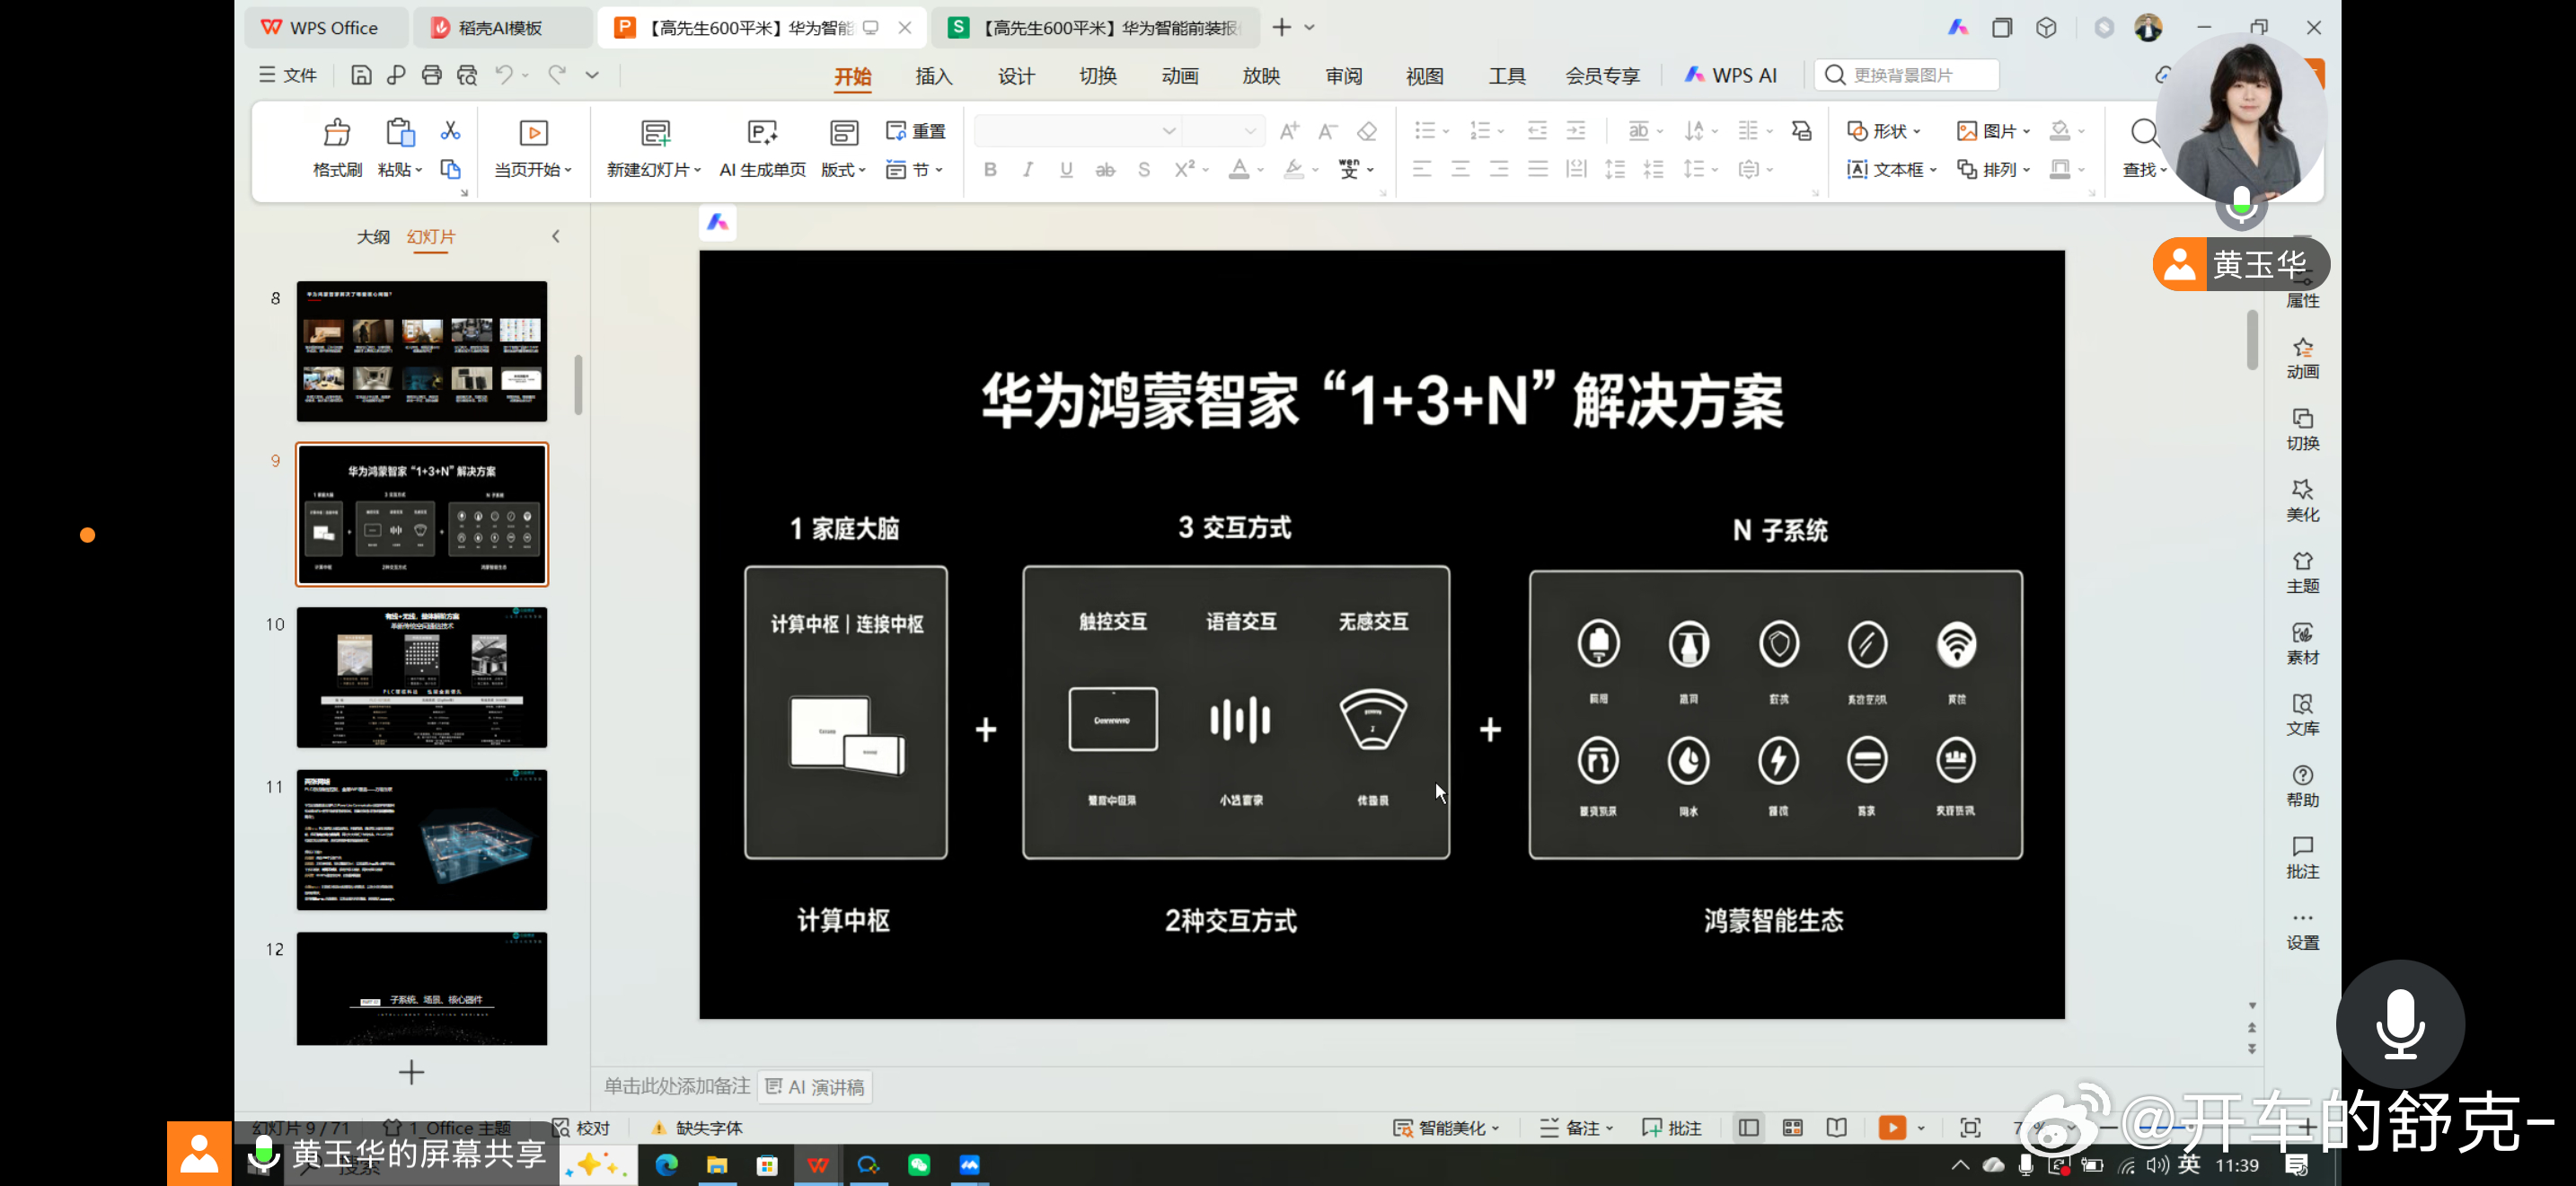Screen dimensions: 2576x1186
Task: Click the 更换背景图片 search field
Action: click(1907, 75)
